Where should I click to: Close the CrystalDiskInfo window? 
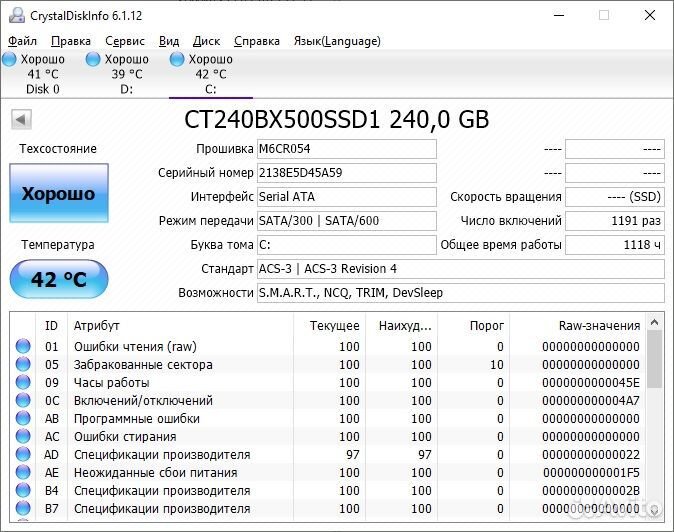pyautogui.click(x=650, y=15)
